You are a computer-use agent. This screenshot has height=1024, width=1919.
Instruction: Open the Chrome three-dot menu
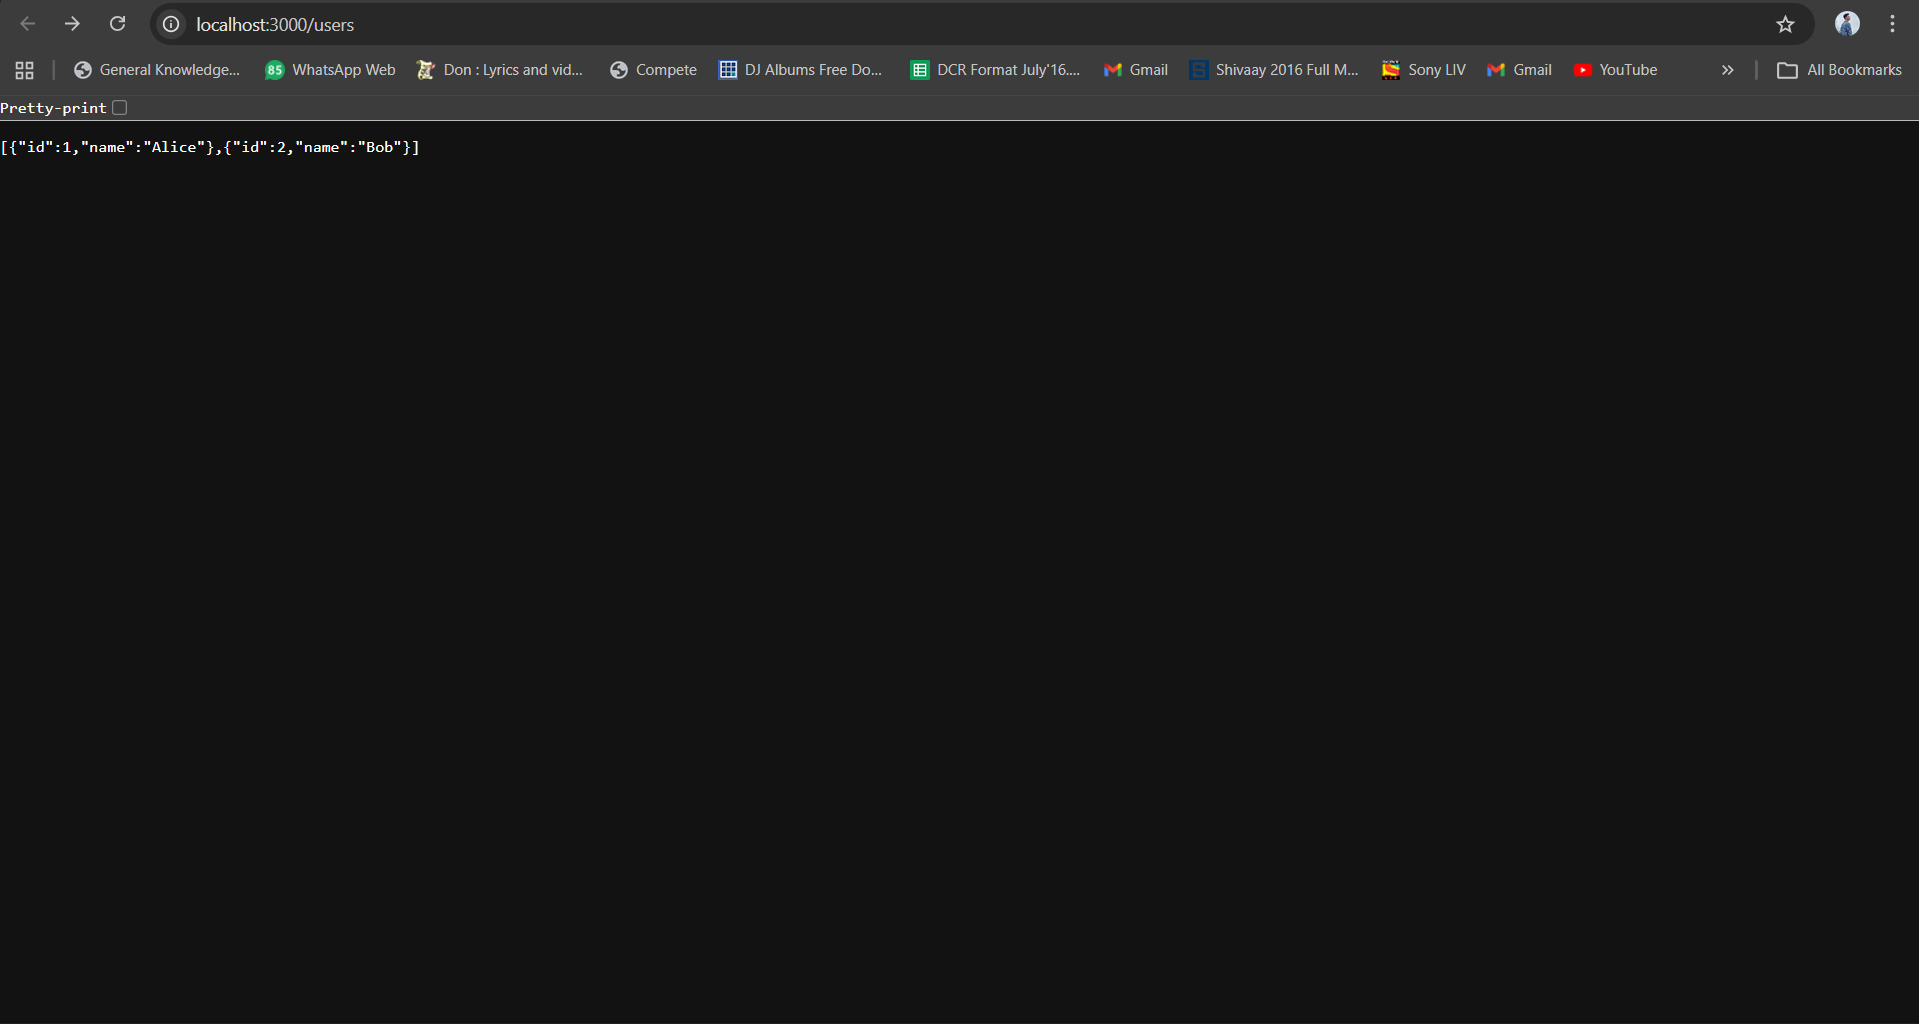(1893, 23)
